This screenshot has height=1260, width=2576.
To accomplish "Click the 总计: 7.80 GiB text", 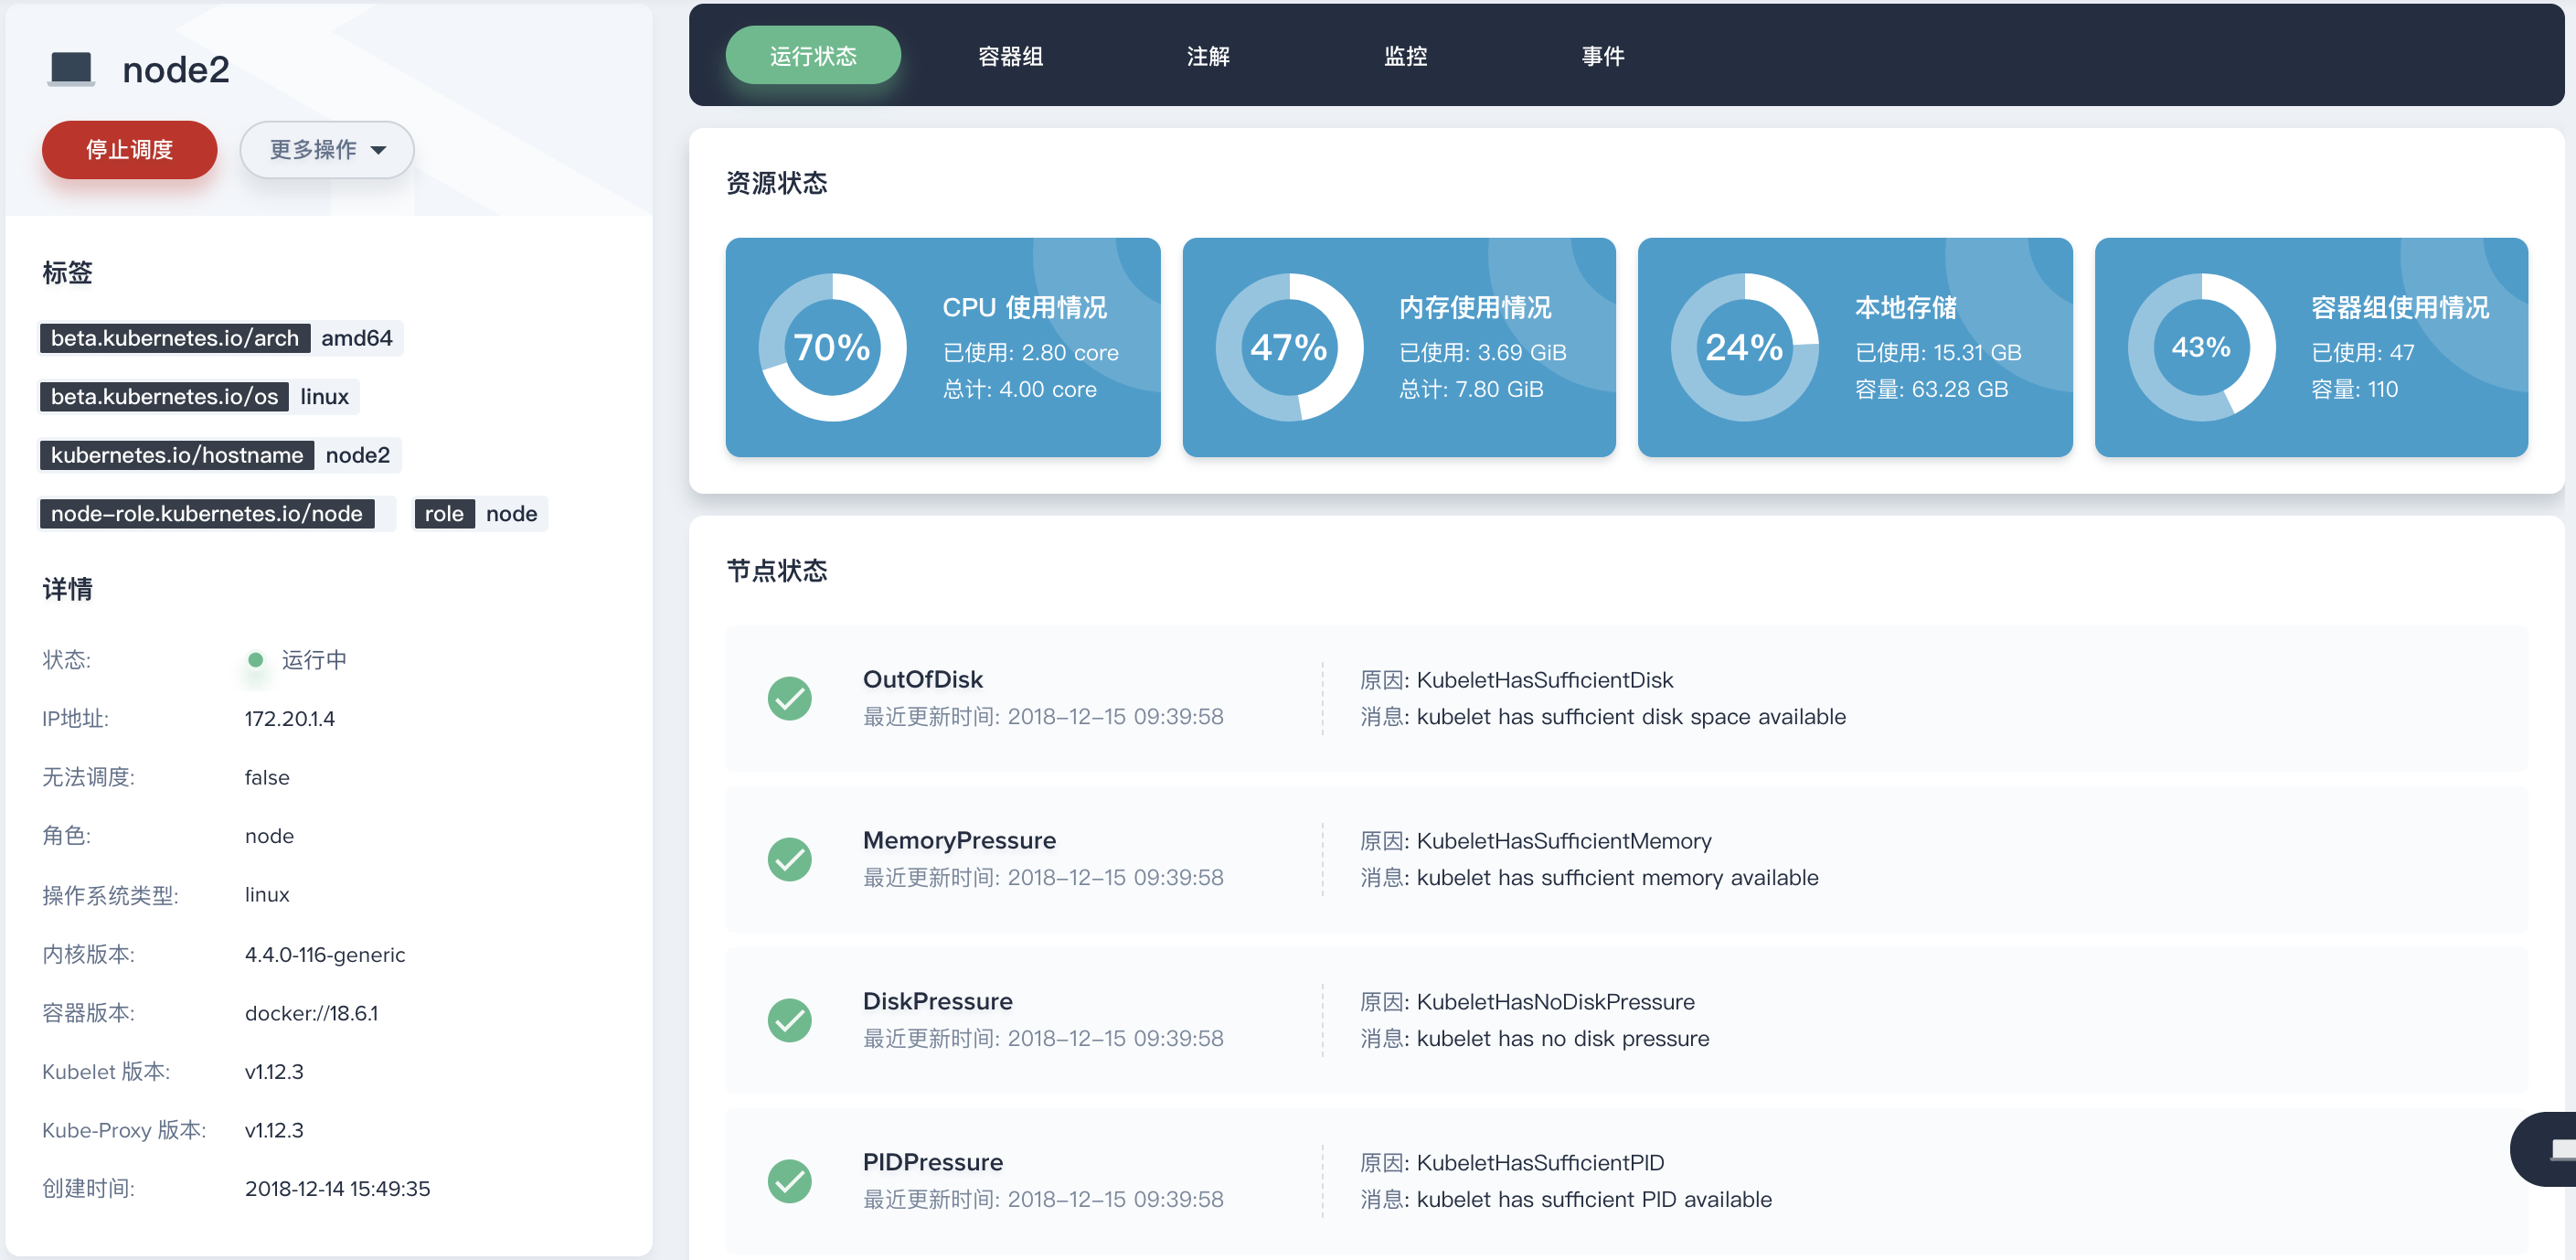I will [x=1470, y=389].
